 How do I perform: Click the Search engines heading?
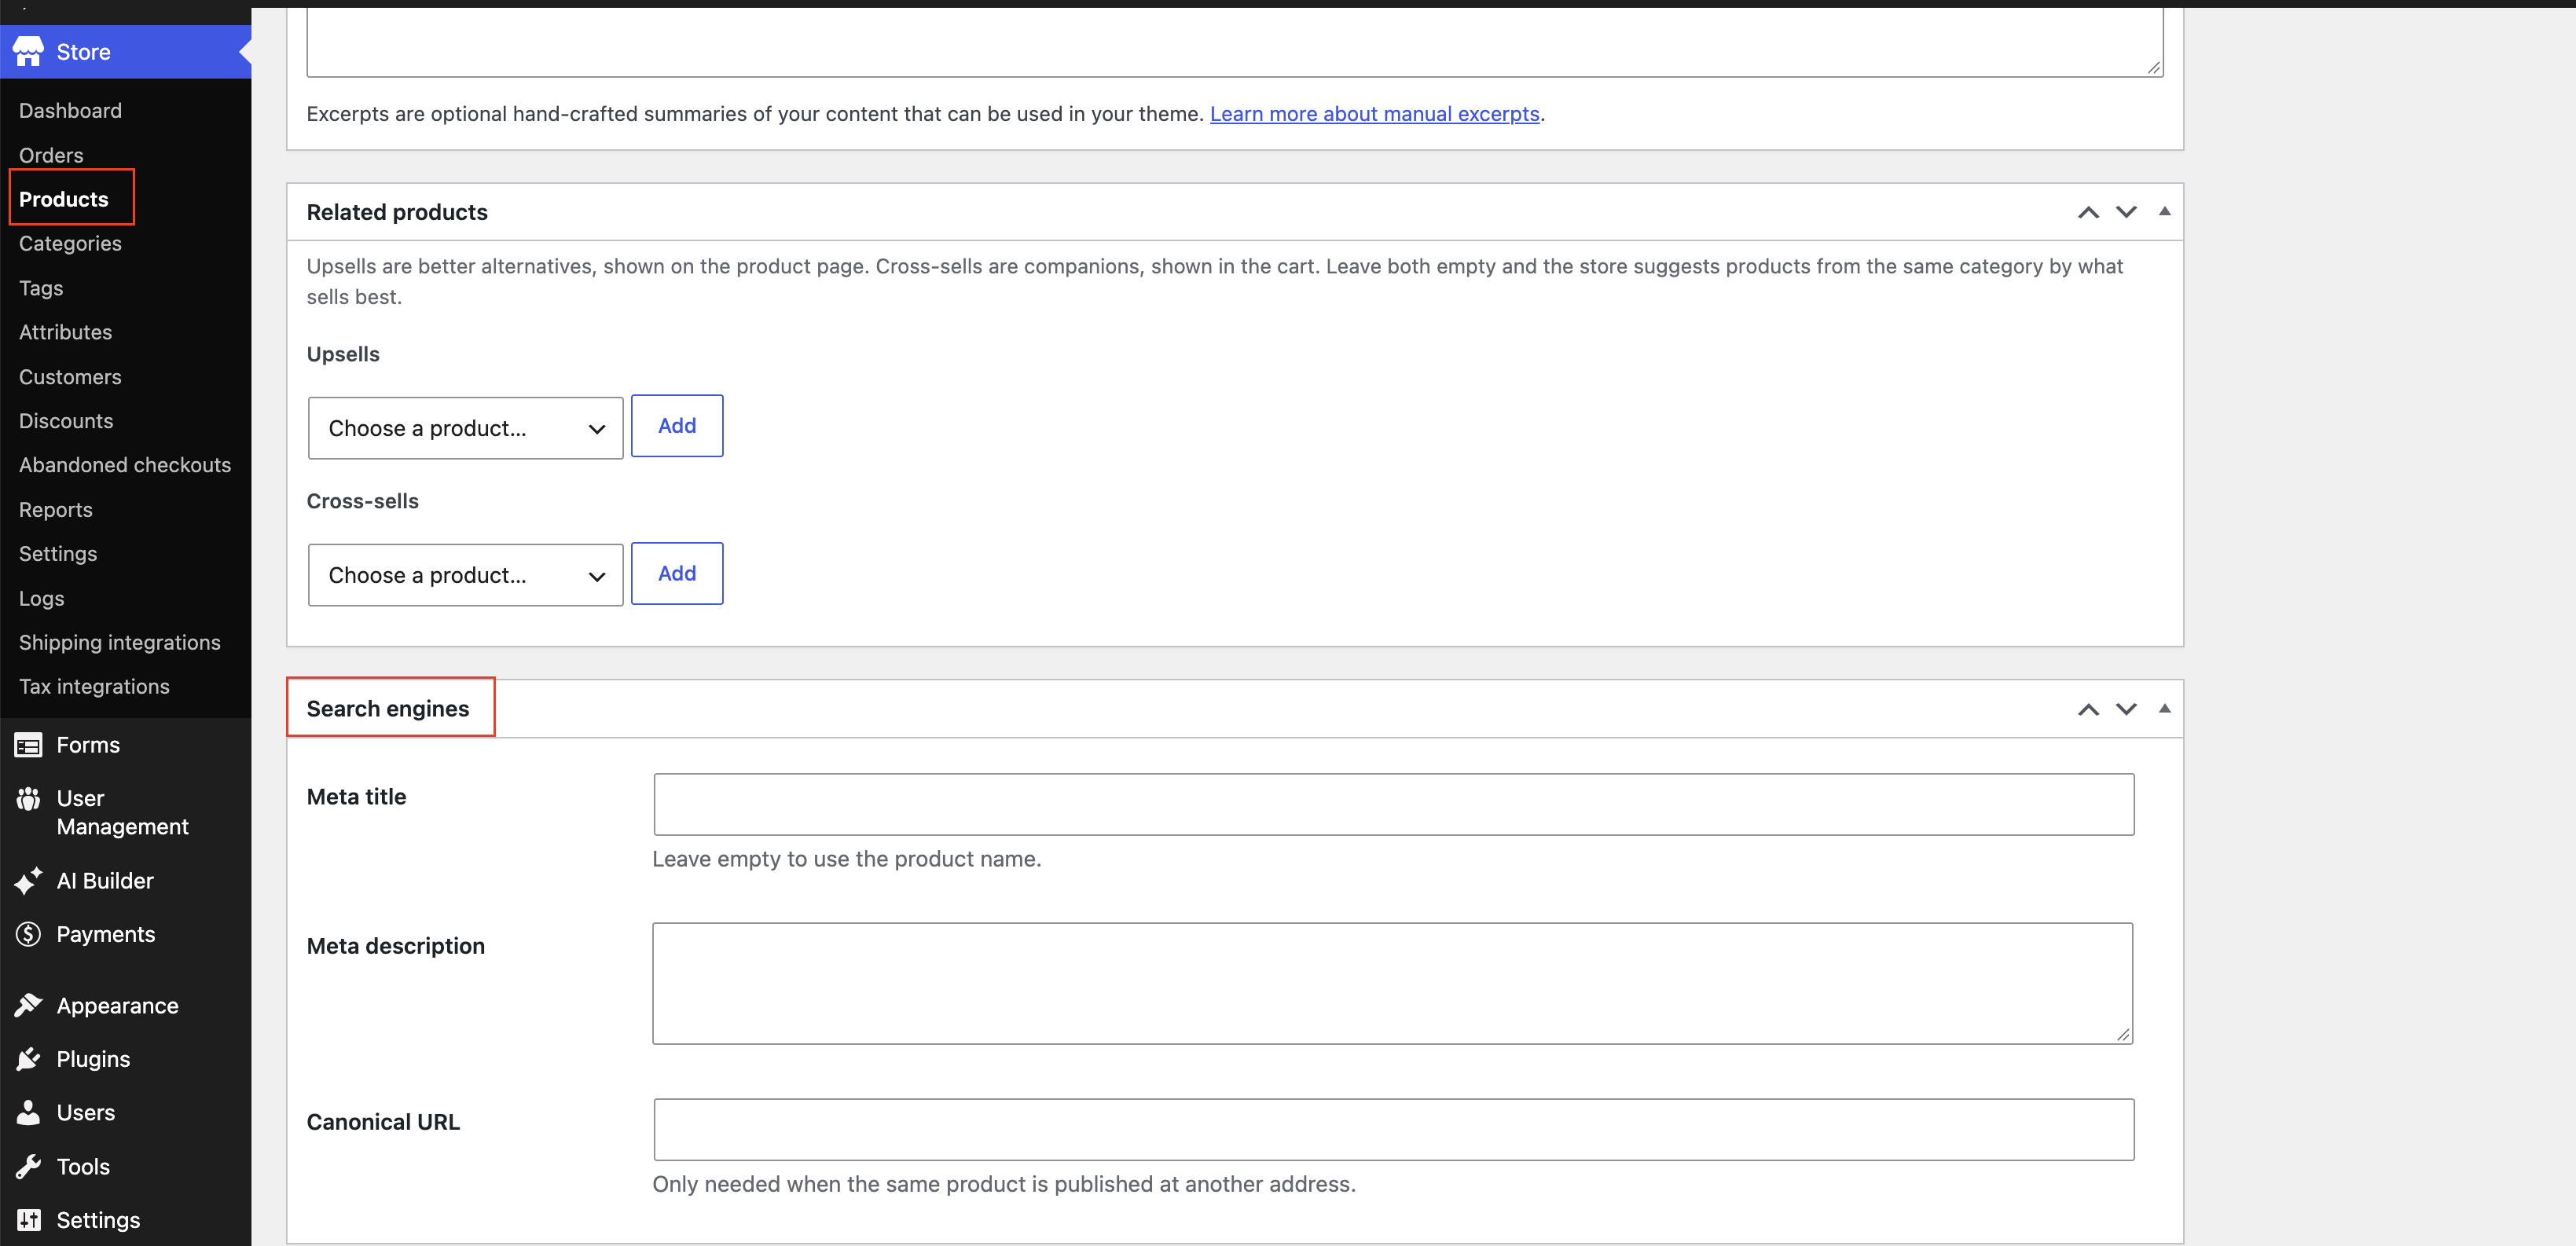coord(388,708)
